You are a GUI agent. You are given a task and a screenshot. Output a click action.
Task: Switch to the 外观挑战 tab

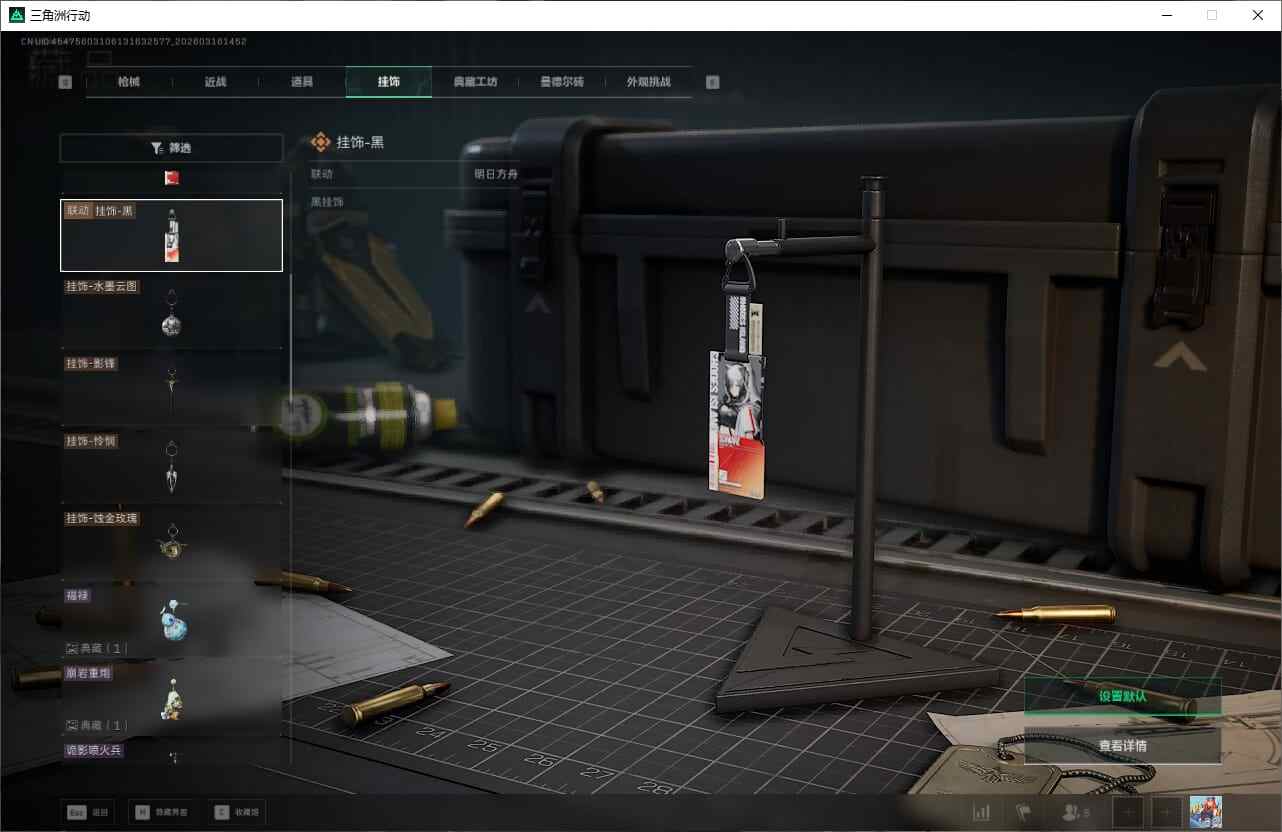(x=648, y=82)
